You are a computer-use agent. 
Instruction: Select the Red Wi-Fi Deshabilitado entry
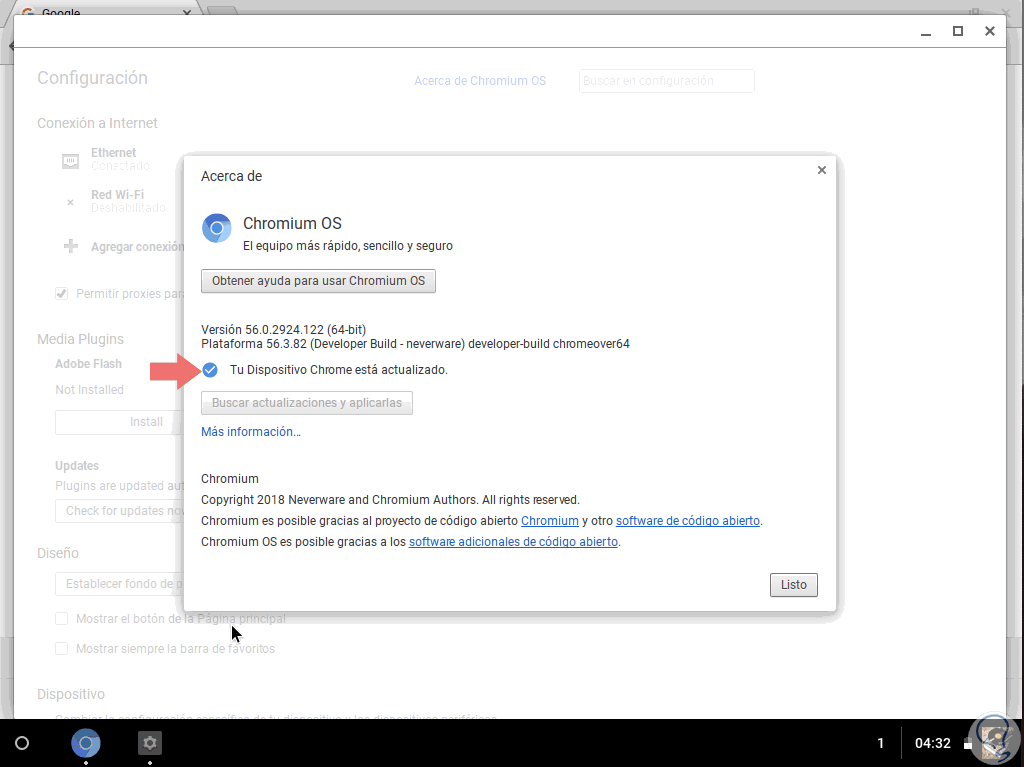click(x=128, y=201)
